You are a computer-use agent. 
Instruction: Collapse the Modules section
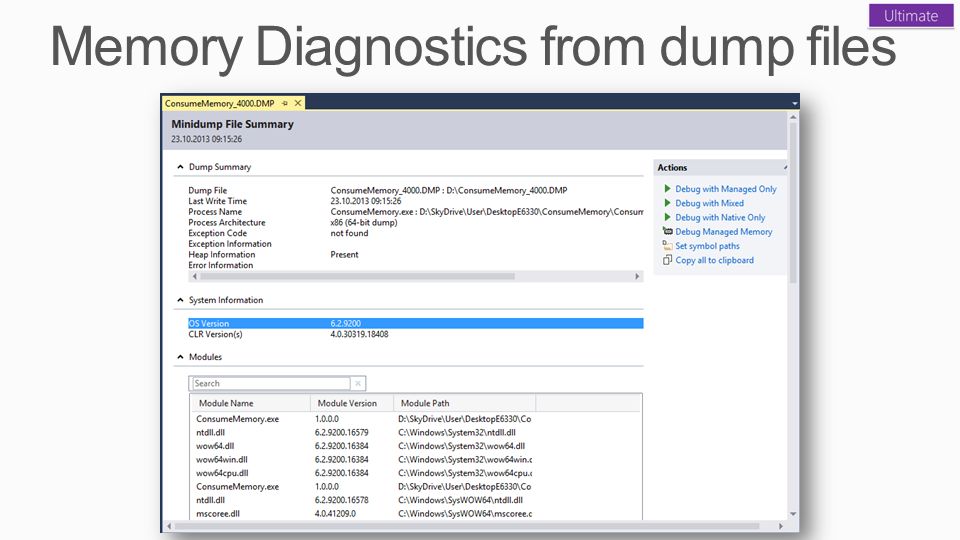click(x=180, y=357)
